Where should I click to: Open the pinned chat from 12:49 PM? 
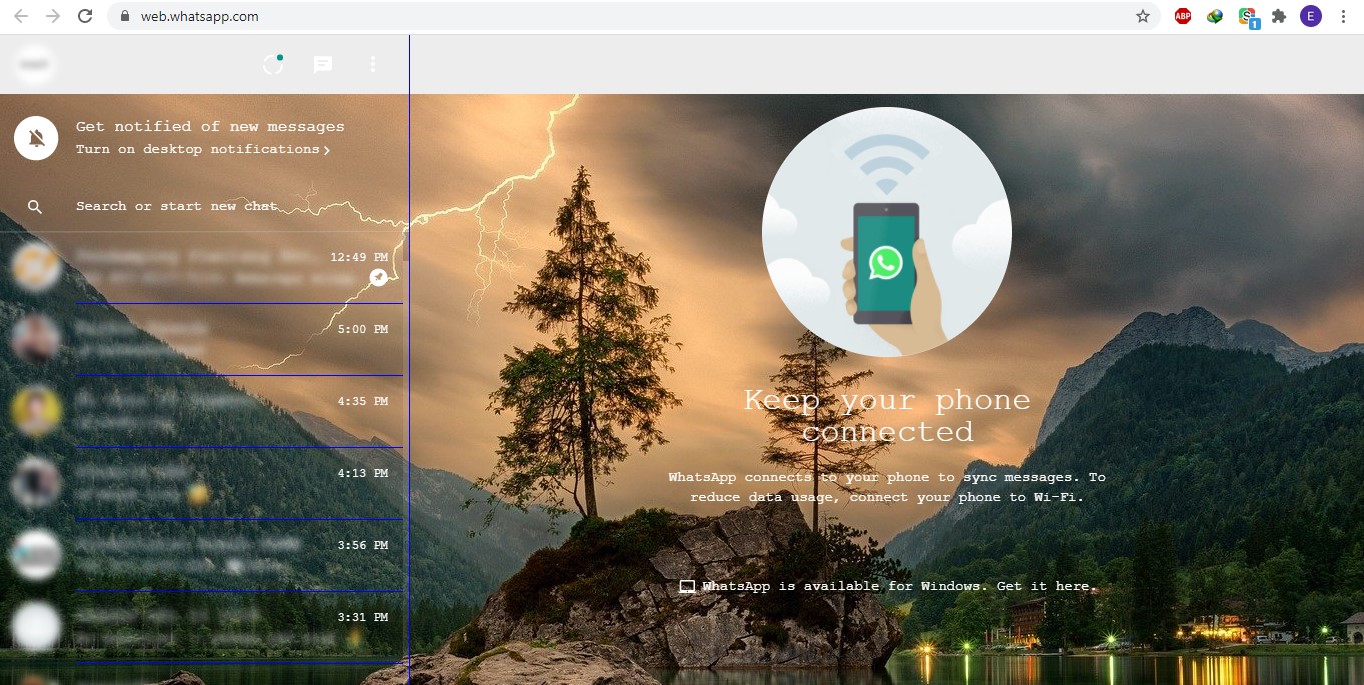(x=200, y=267)
